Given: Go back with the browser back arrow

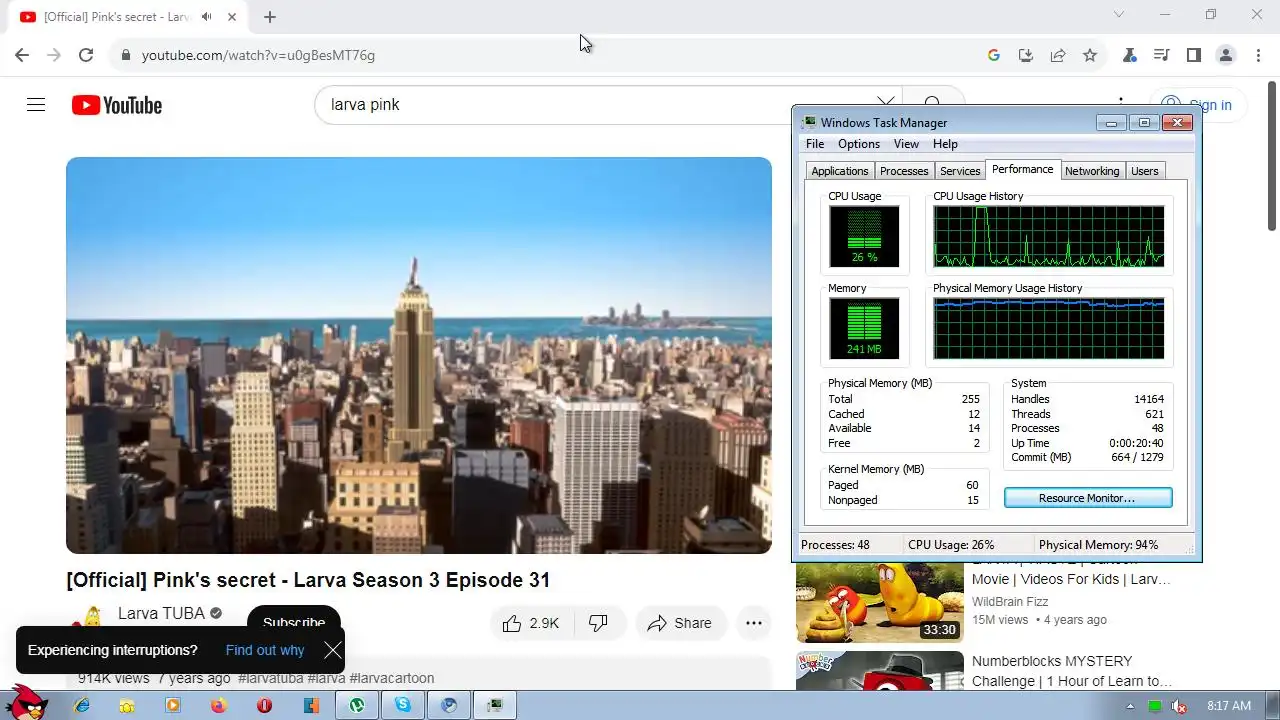Looking at the screenshot, I should tap(22, 55).
